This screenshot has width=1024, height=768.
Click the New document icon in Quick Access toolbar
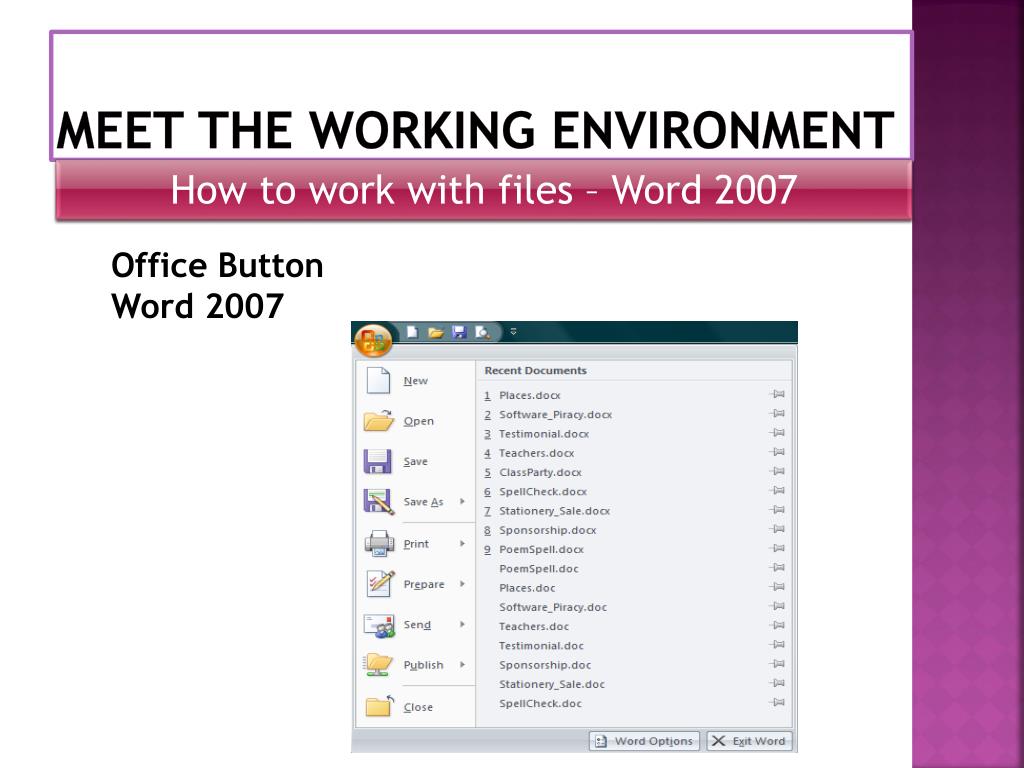click(x=412, y=332)
